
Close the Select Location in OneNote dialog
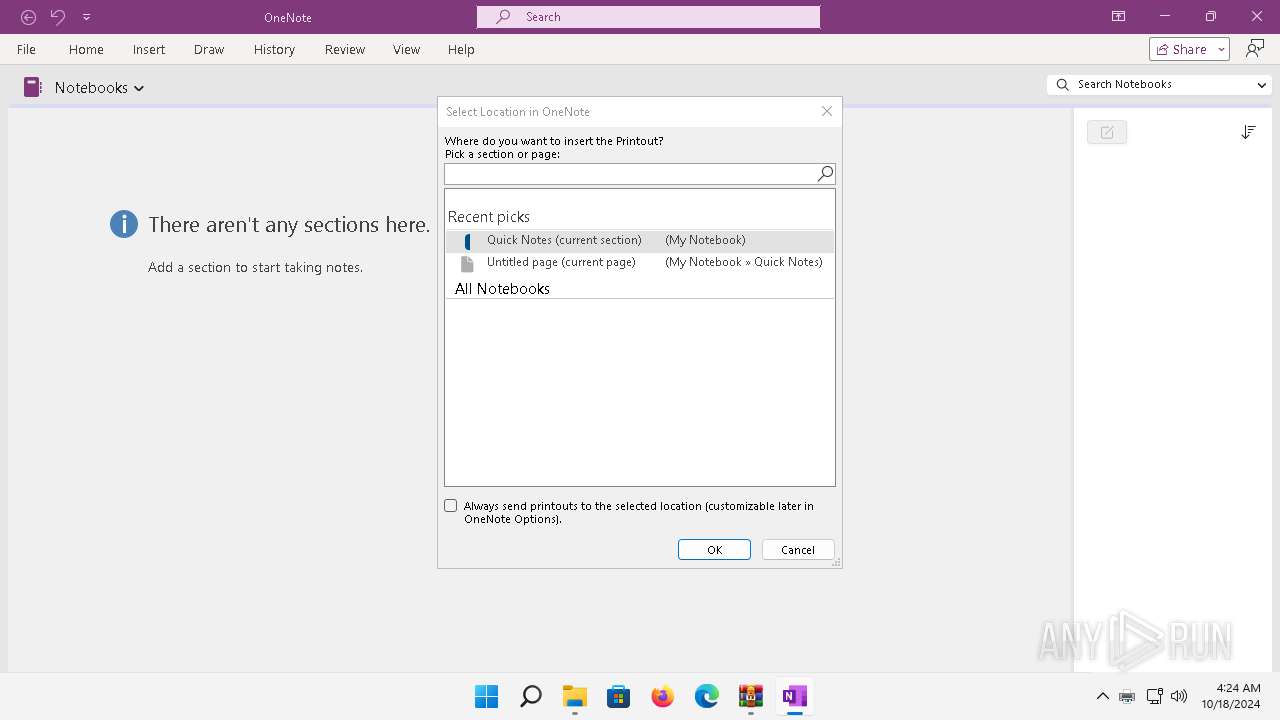pyautogui.click(x=827, y=111)
